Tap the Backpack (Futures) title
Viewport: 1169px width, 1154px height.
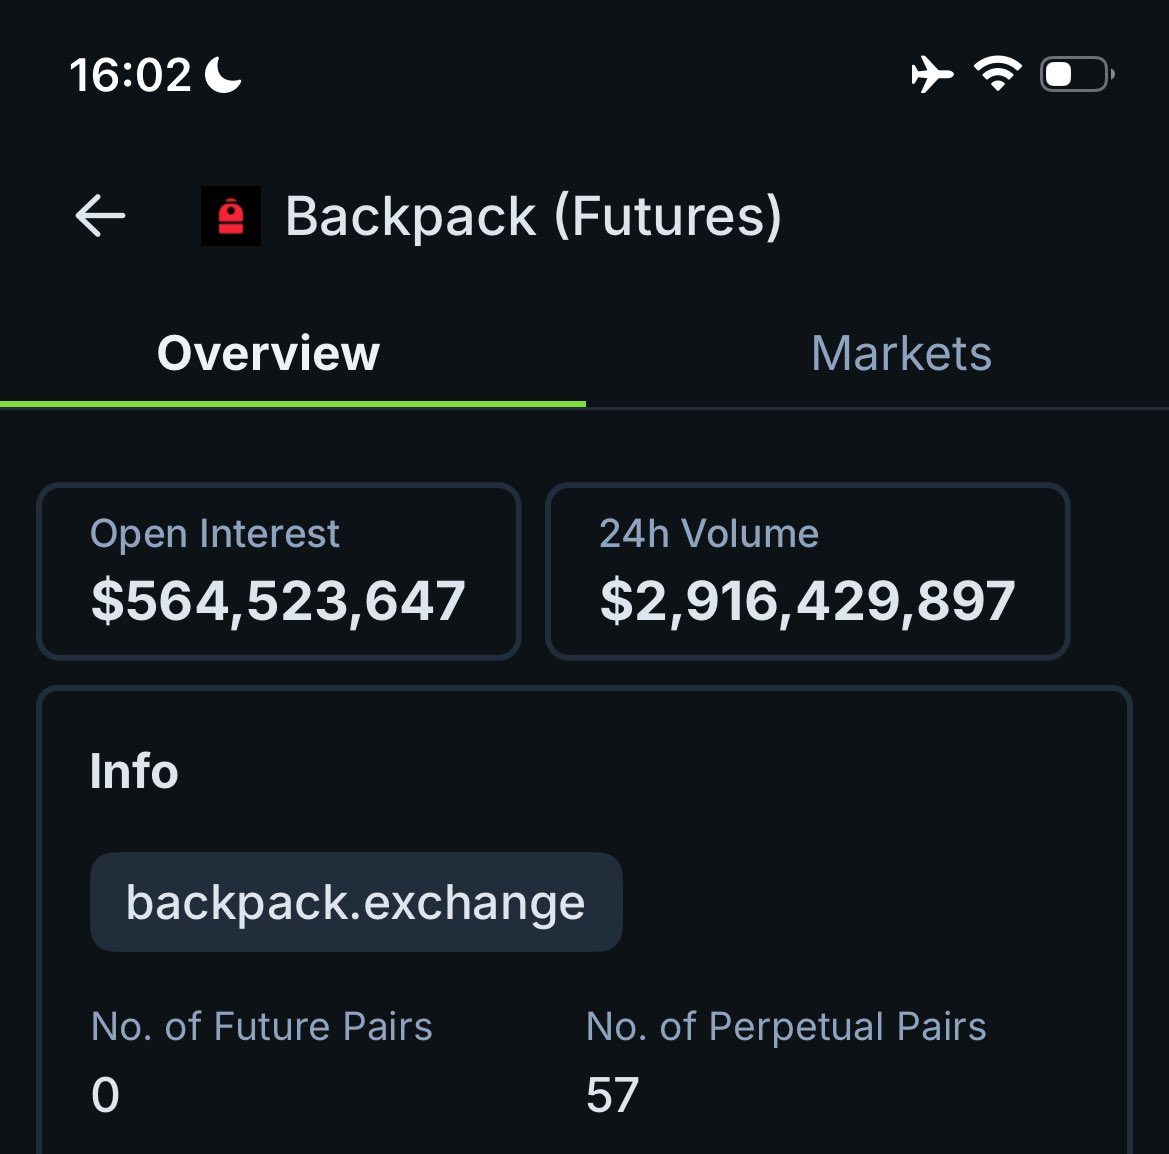click(533, 216)
